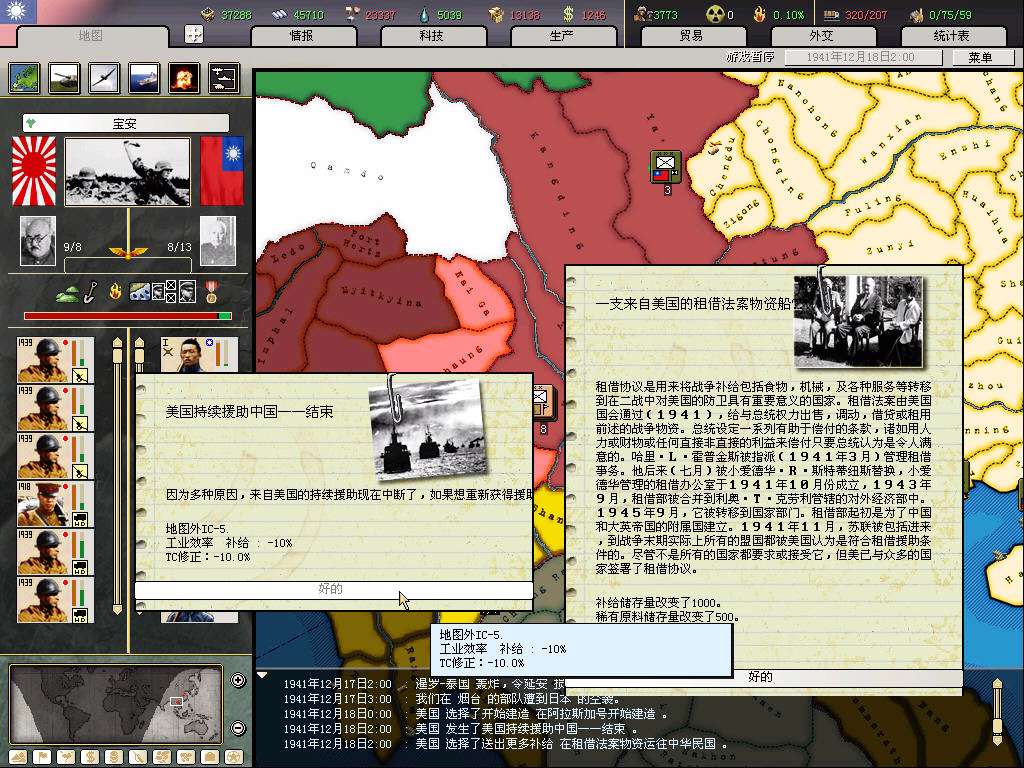Select the terrain map mode icon
1024x768 pixels.
click(25, 78)
